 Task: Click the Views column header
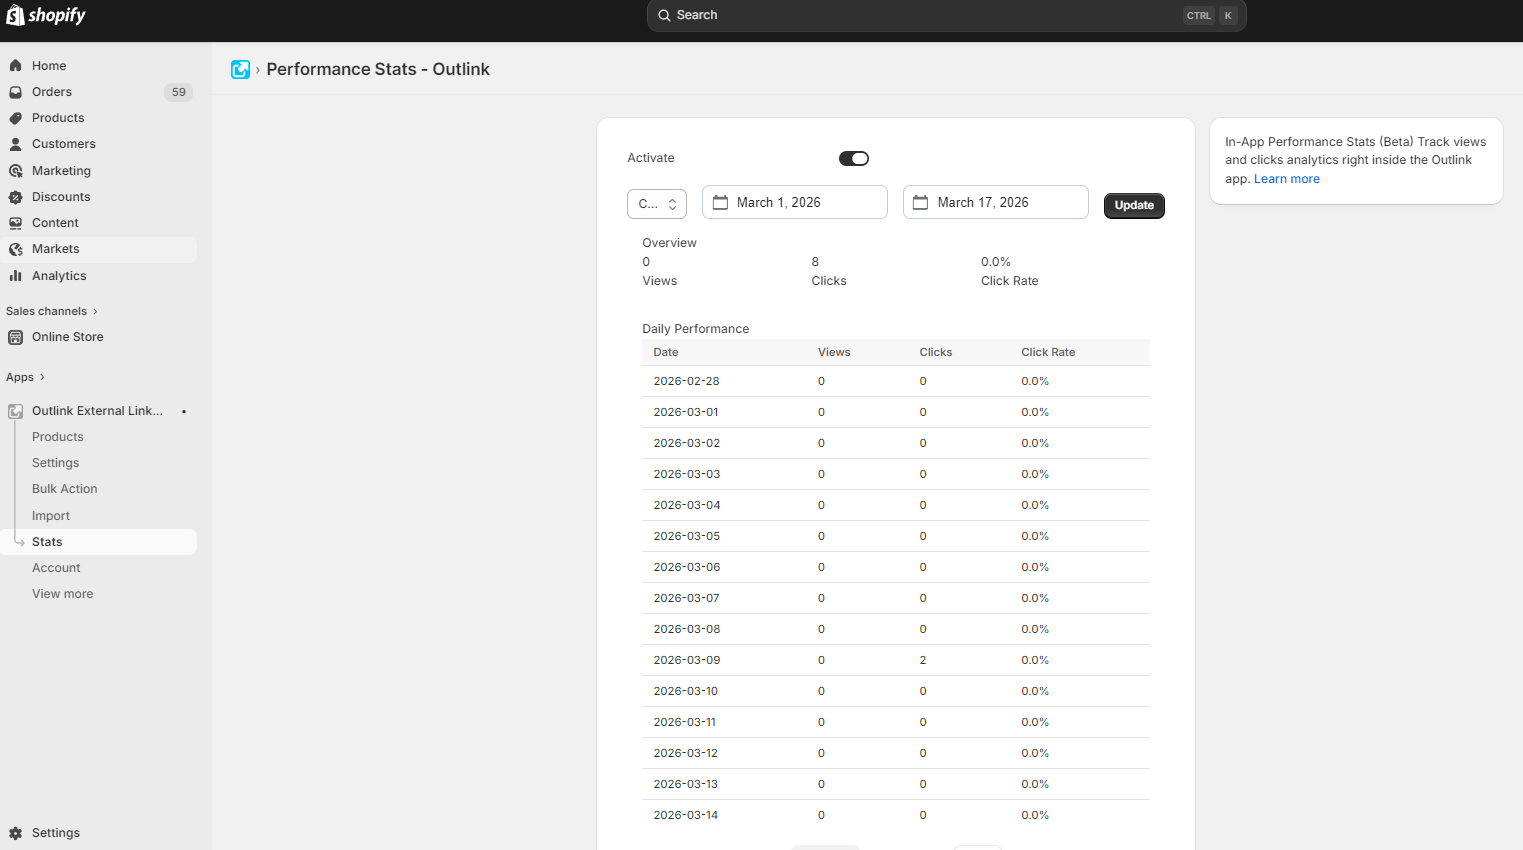(x=834, y=352)
